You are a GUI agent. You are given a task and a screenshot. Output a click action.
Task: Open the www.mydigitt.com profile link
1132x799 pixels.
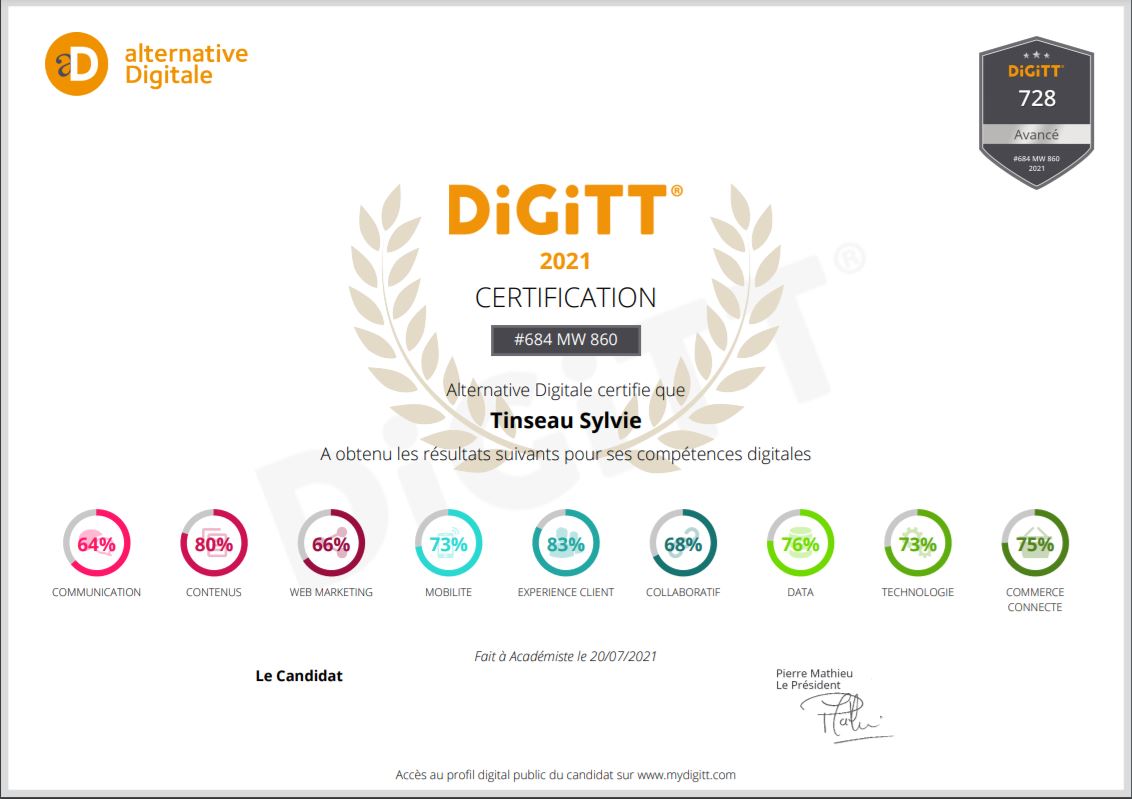click(x=686, y=775)
